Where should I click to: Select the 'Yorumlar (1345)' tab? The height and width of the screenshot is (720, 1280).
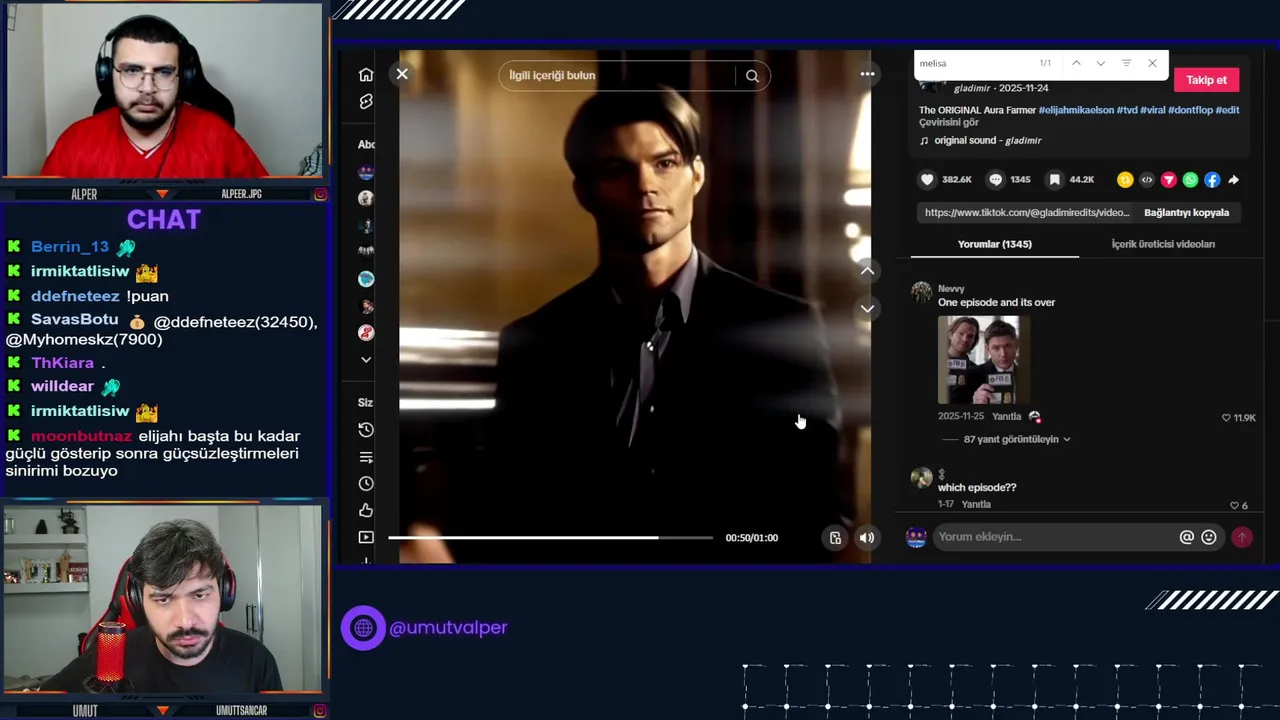click(x=995, y=244)
